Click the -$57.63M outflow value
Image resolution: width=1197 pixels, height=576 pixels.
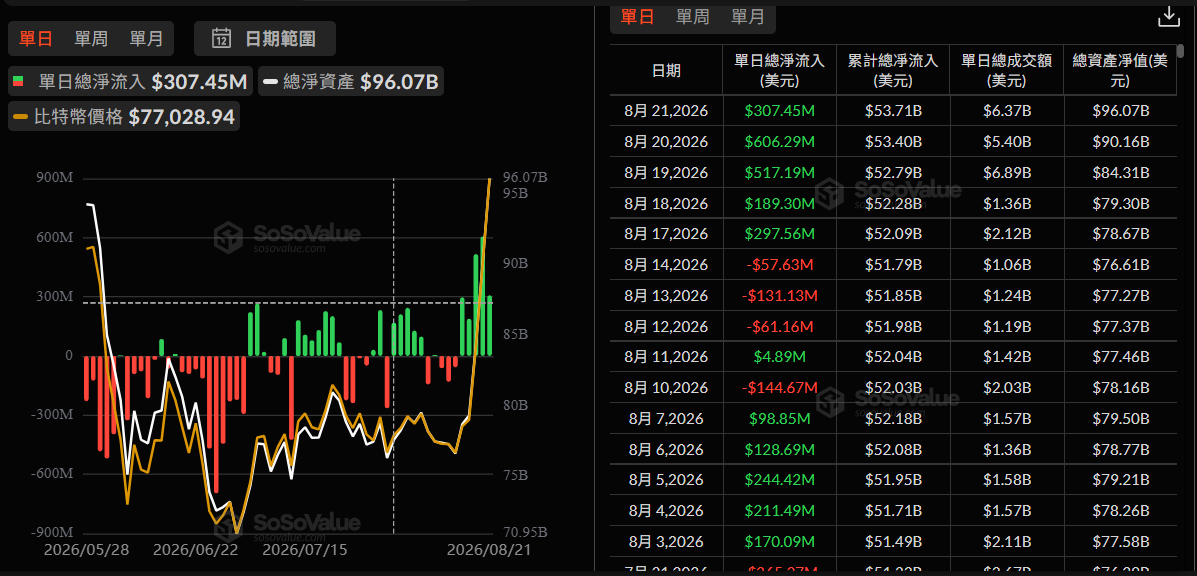coord(779,265)
